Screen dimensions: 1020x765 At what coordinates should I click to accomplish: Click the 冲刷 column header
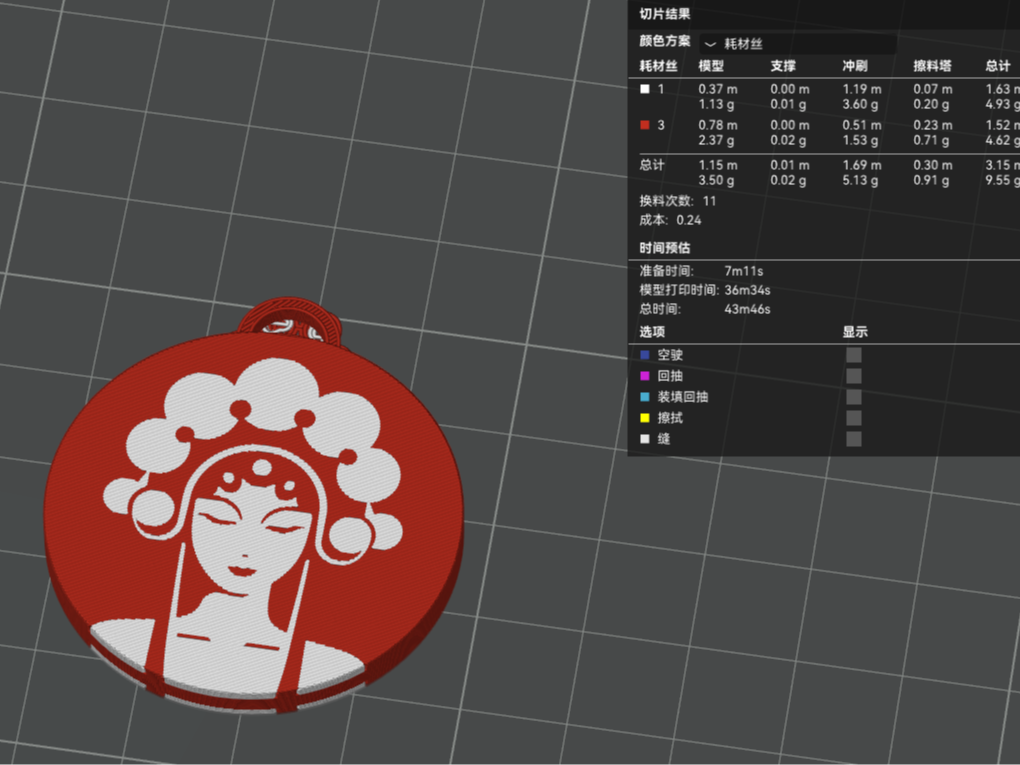855,66
